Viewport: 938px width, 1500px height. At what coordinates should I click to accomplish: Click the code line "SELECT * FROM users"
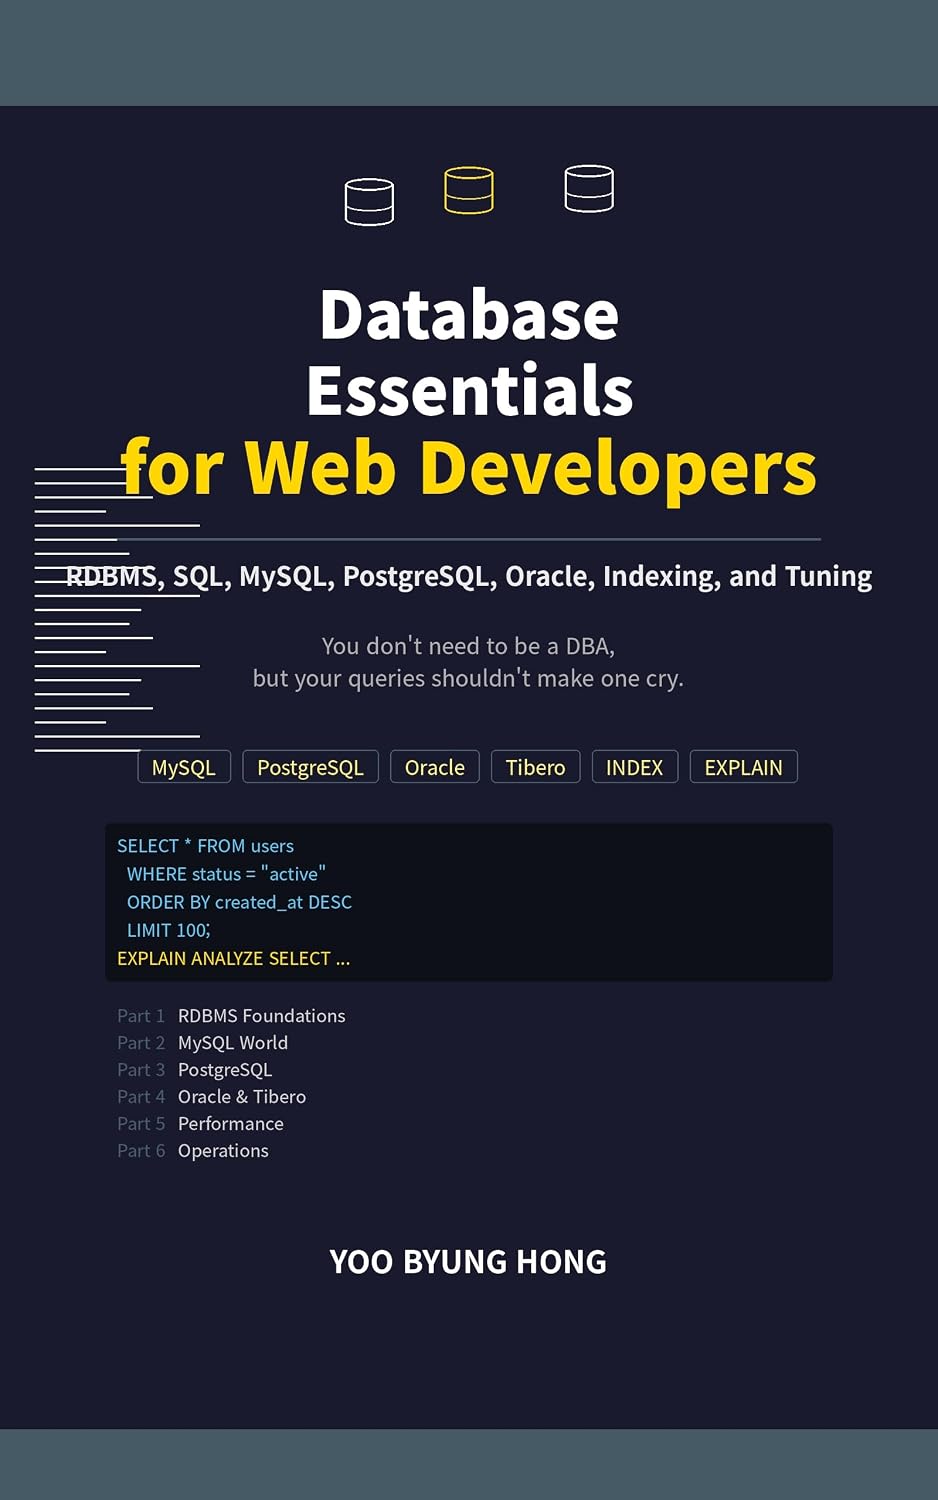(x=205, y=846)
